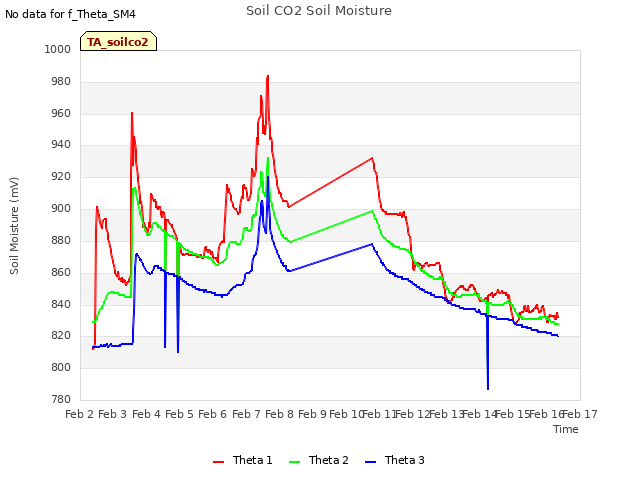Click the Feb 3 x-axis label
Screen dimensions: 640x480
pyautogui.click(x=113, y=414)
